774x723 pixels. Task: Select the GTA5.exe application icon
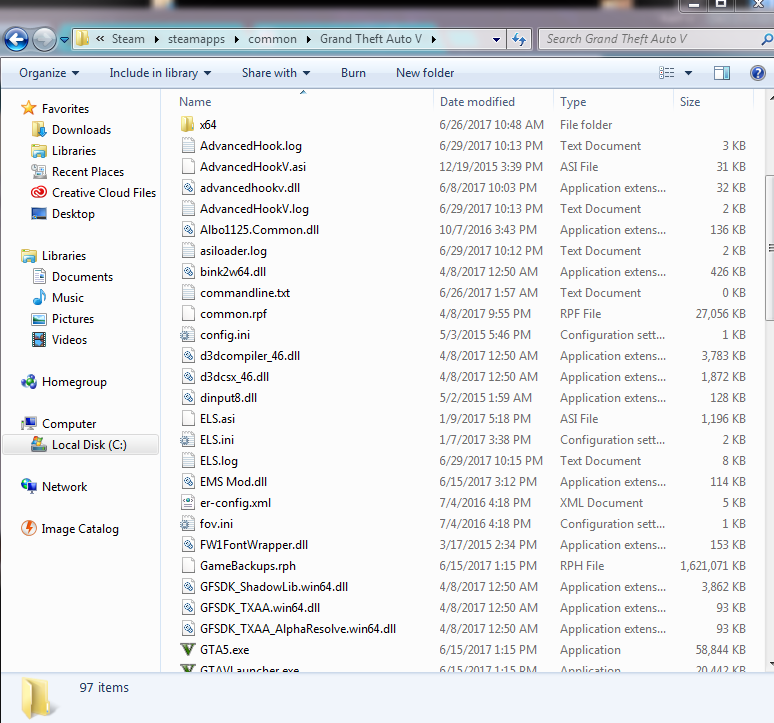pos(188,649)
